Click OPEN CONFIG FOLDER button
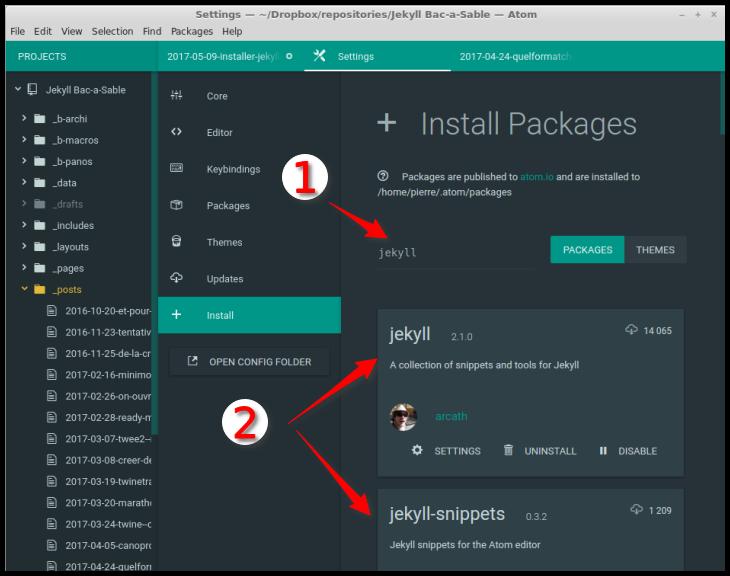The width and height of the screenshot is (730, 576). [250, 361]
